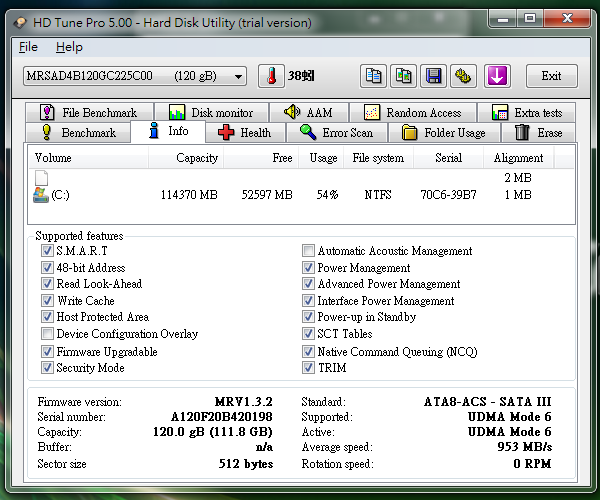Toggle the Power-up in Standby checkbox

[308, 317]
